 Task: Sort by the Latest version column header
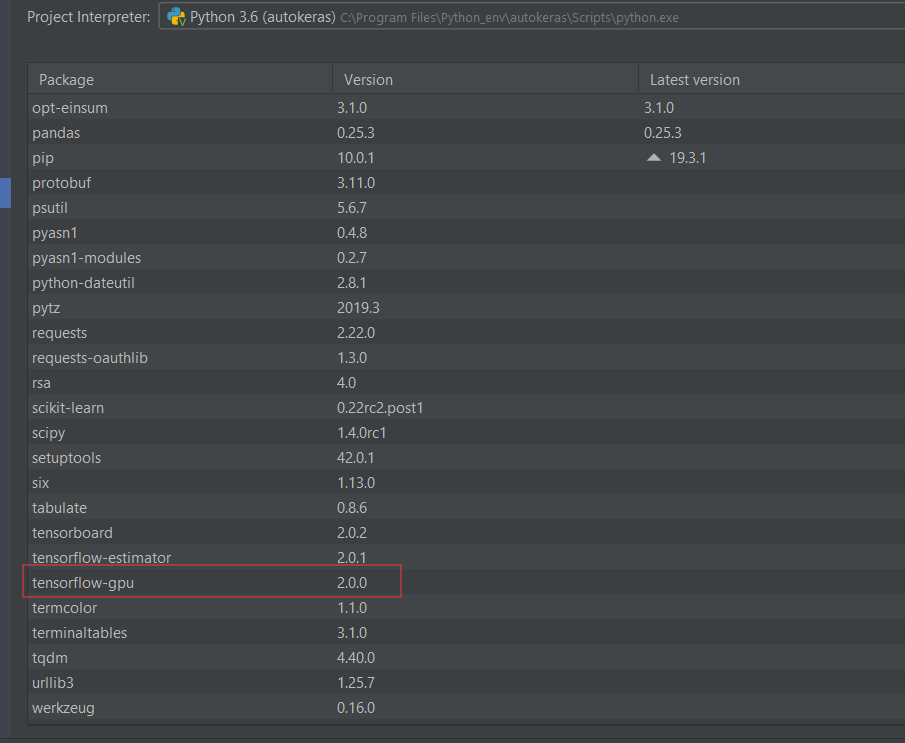(x=694, y=78)
